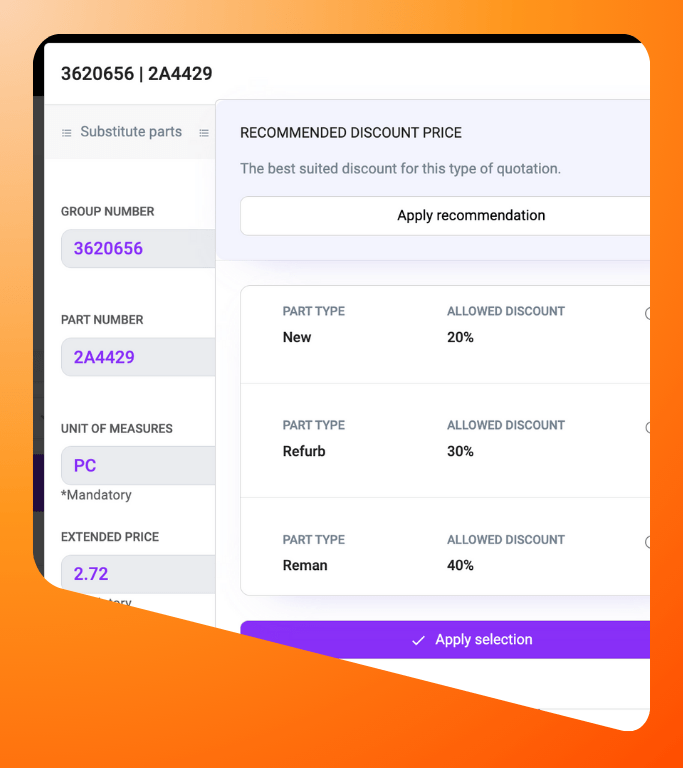Click the second list icon in tab bar

(204, 132)
